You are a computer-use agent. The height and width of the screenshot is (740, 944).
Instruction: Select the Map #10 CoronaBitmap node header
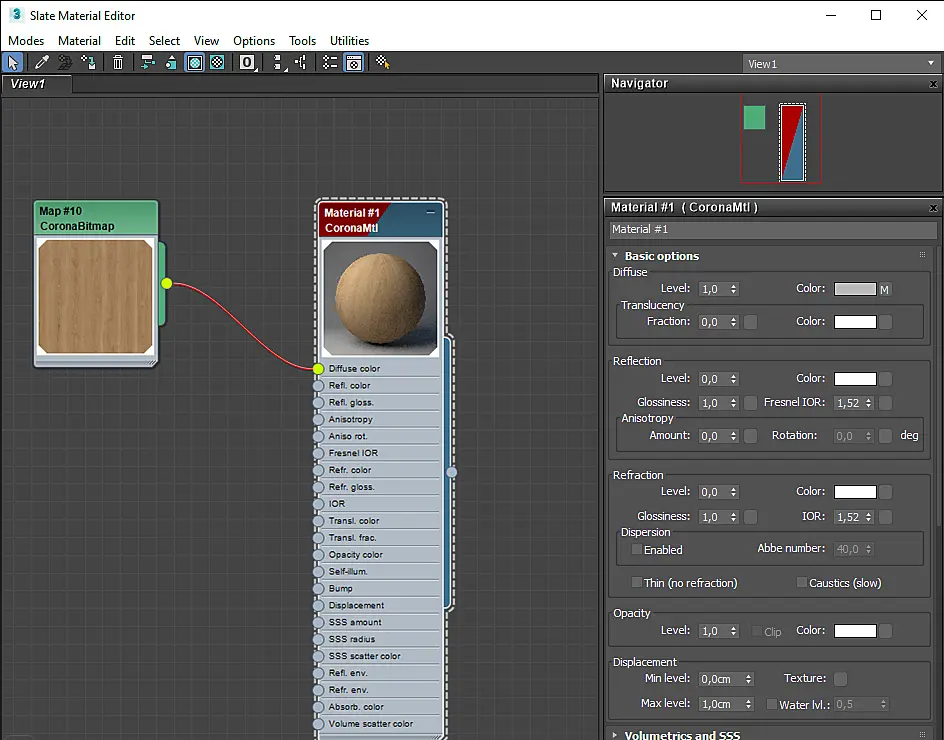(96, 219)
